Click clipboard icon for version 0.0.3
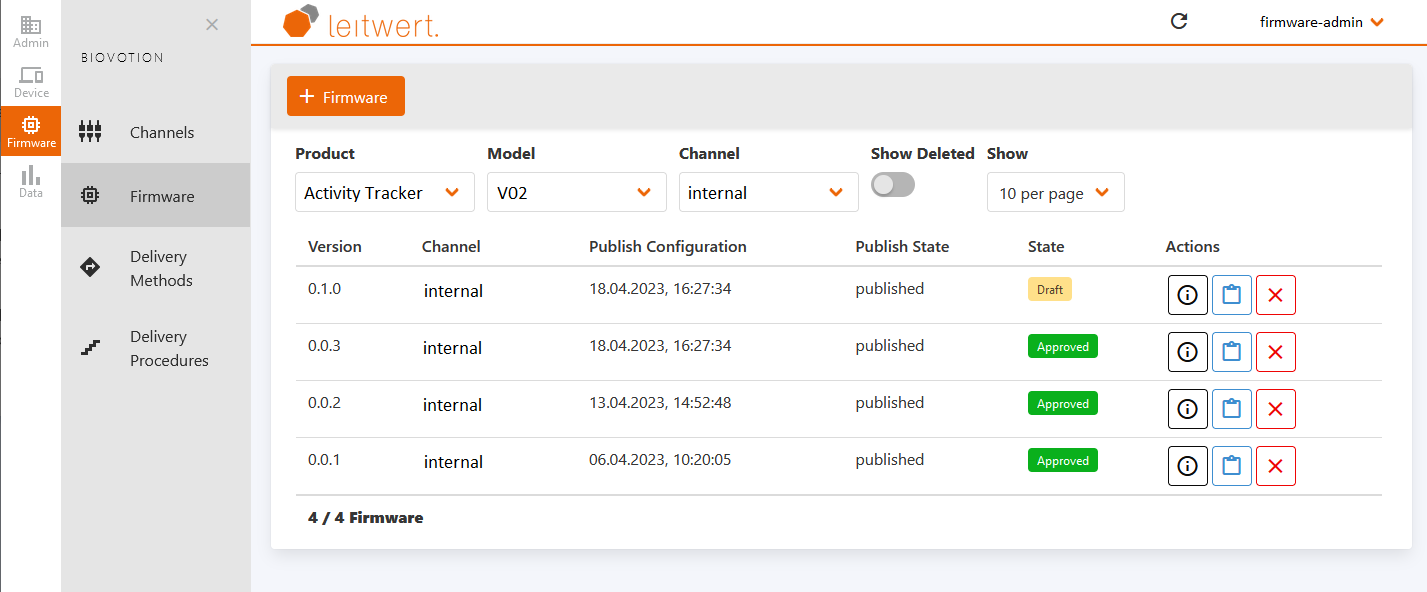 pos(1231,352)
